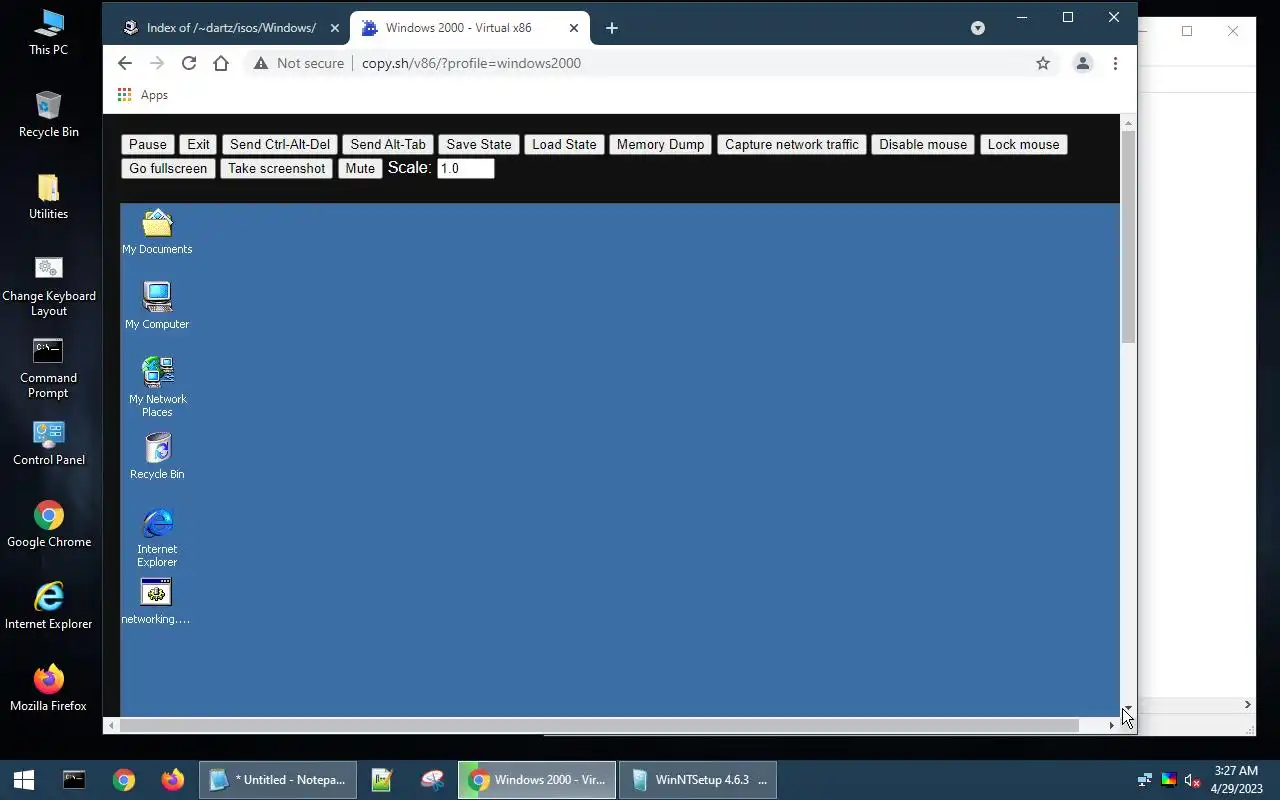The width and height of the screenshot is (1280, 800).
Task: Switch to the Index of isos tab
Action: 231,28
